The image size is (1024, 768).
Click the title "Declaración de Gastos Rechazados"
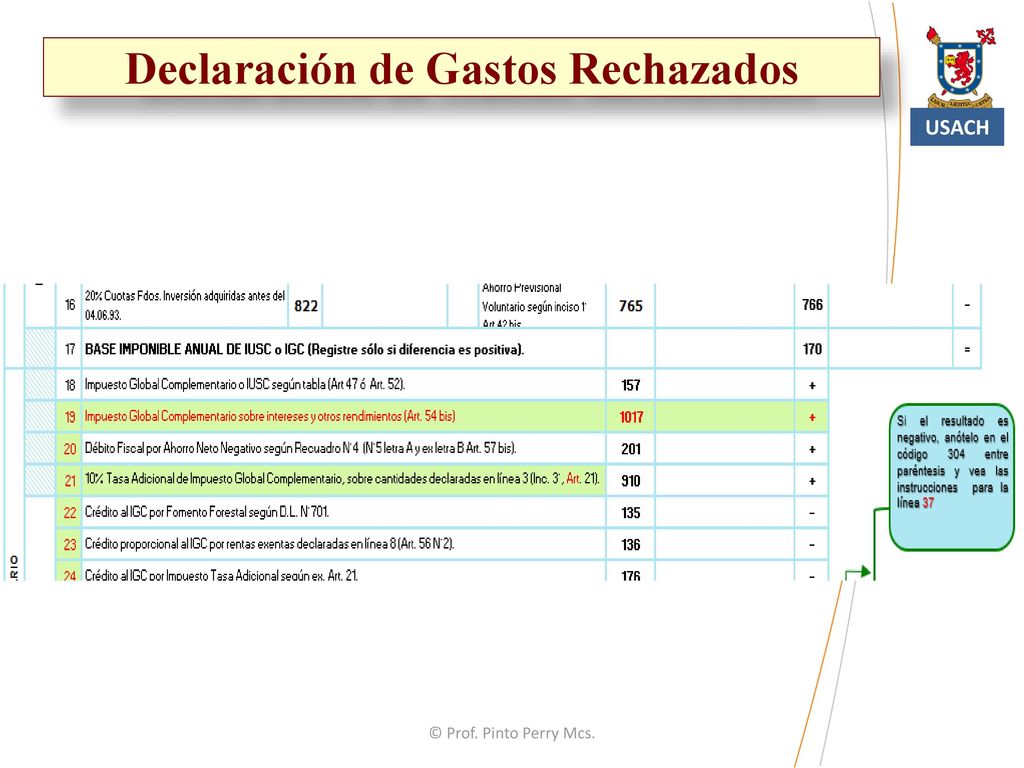461,68
